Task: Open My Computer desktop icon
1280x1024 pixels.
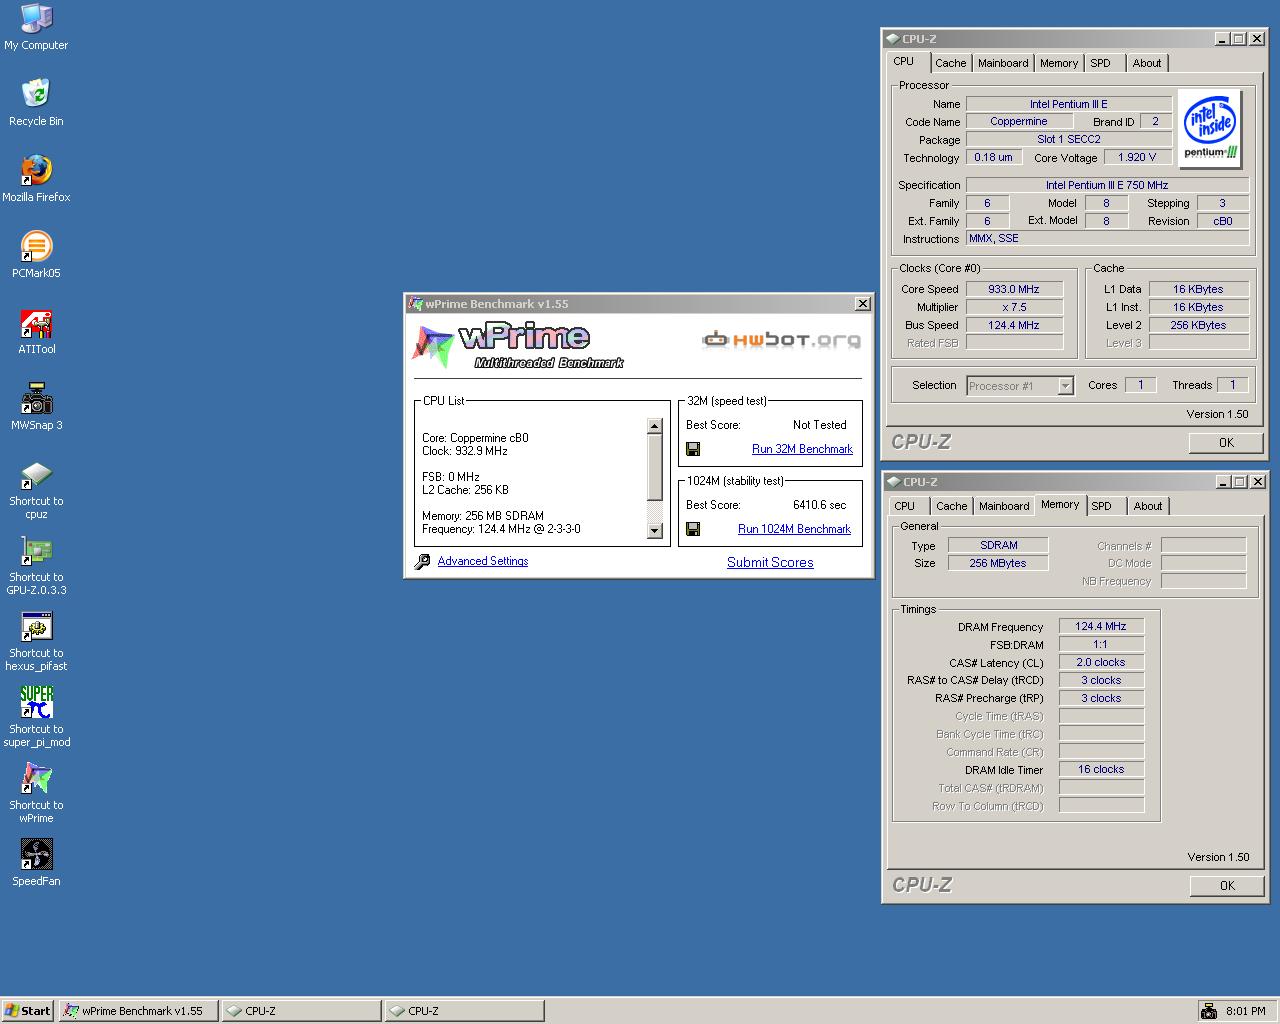Action: 36,27
